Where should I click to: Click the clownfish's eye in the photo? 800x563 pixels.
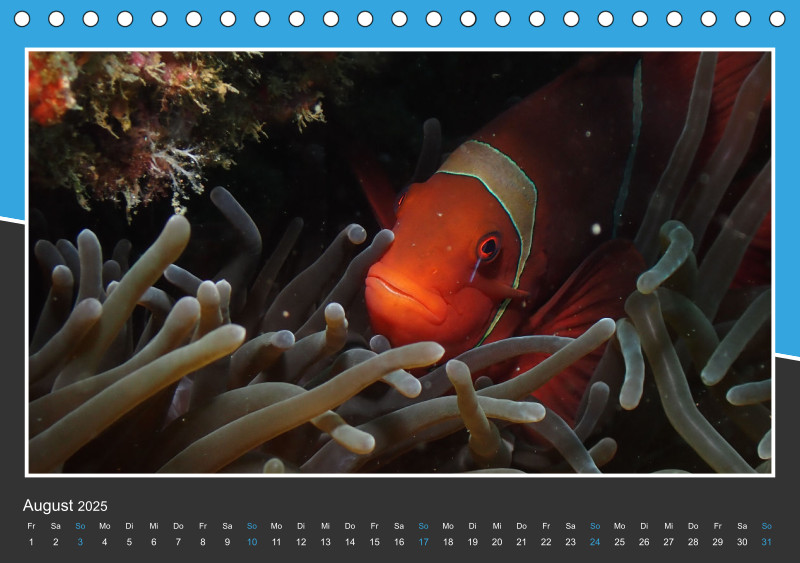[x=488, y=247]
